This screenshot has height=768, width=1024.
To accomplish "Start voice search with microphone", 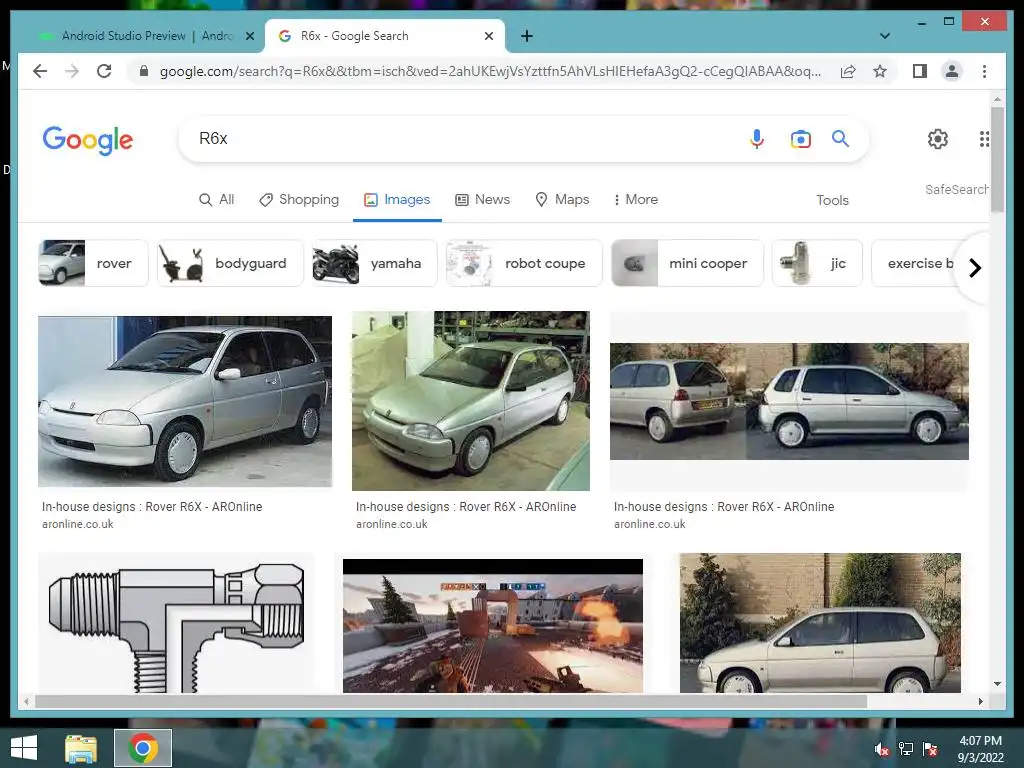I will (757, 138).
